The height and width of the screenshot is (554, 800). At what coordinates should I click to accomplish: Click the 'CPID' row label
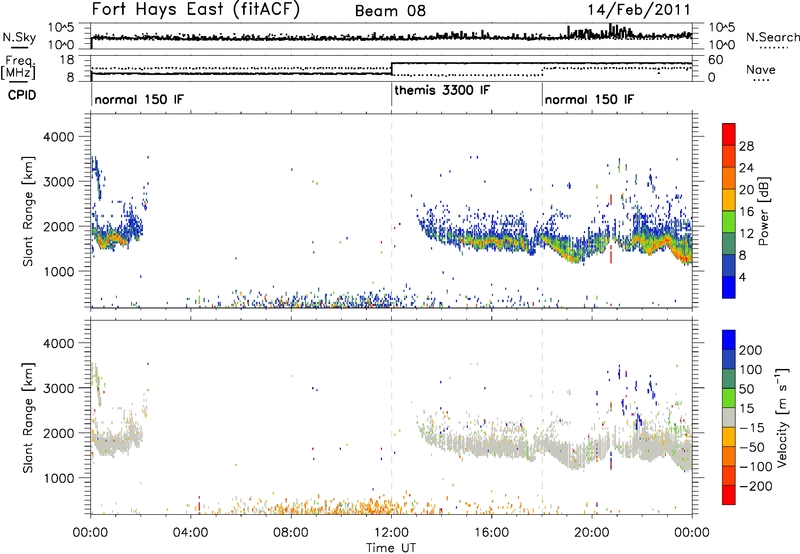[x=22, y=95]
